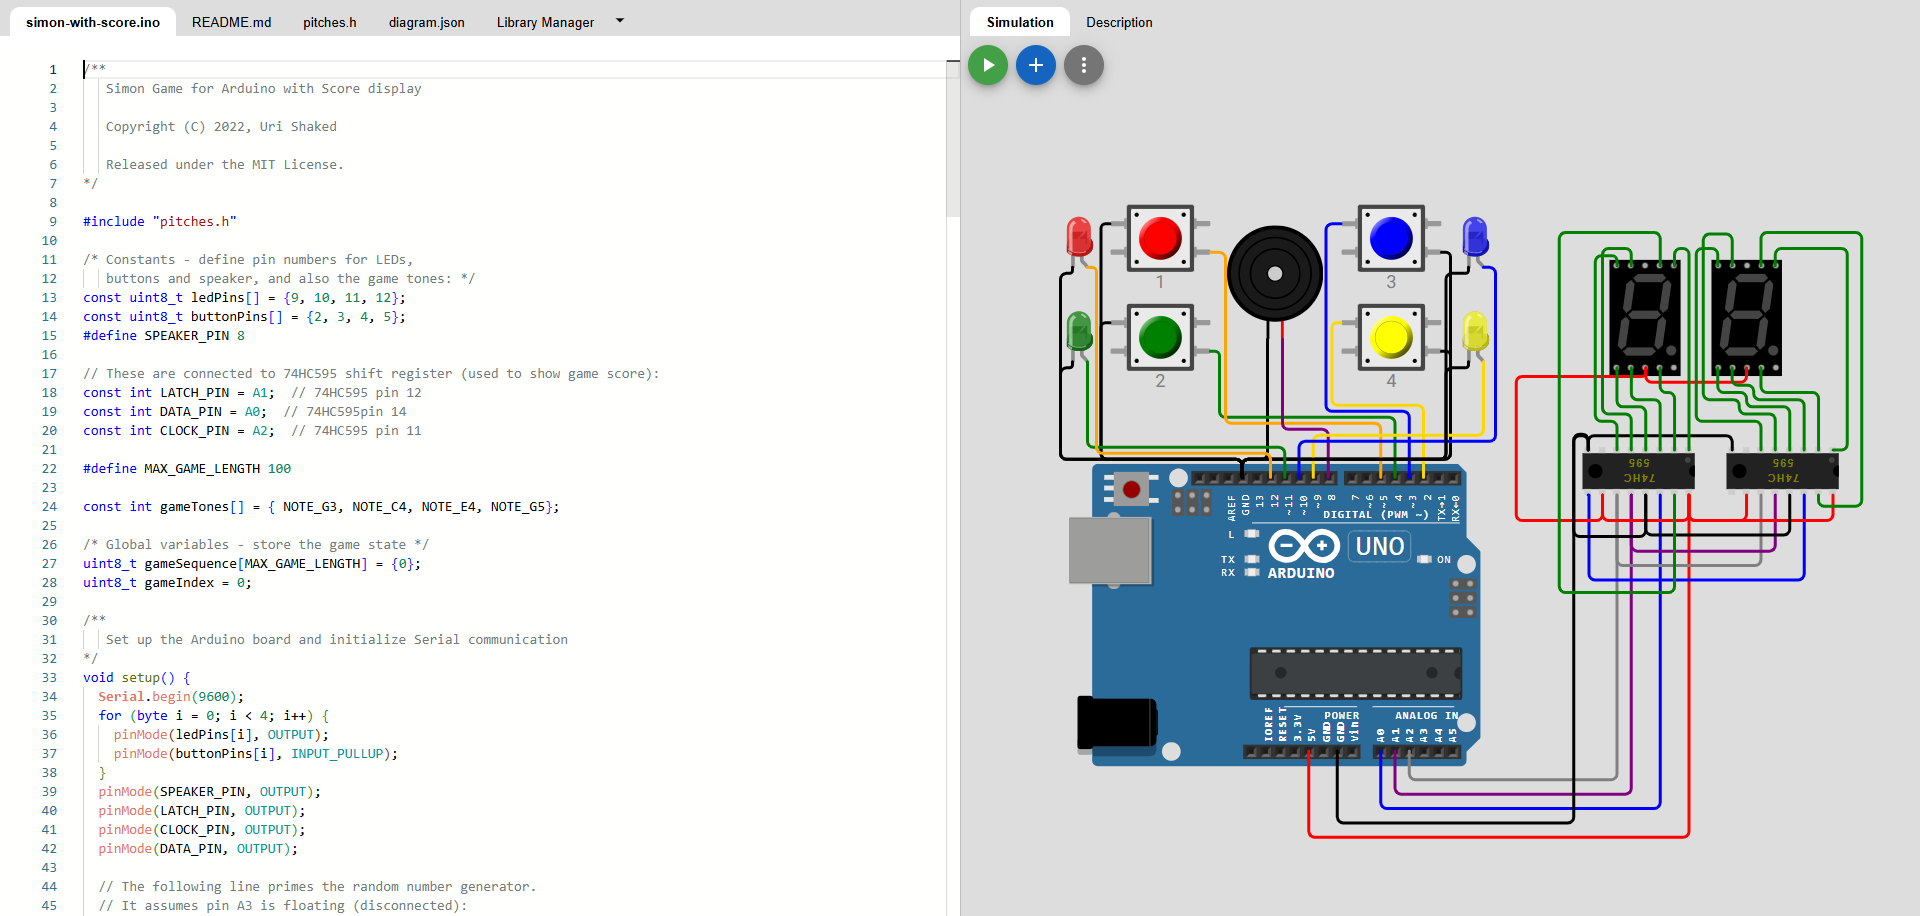Screen dimensions: 1920x916
Task: Start the simulation with the green play button
Action: click(988, 66)
